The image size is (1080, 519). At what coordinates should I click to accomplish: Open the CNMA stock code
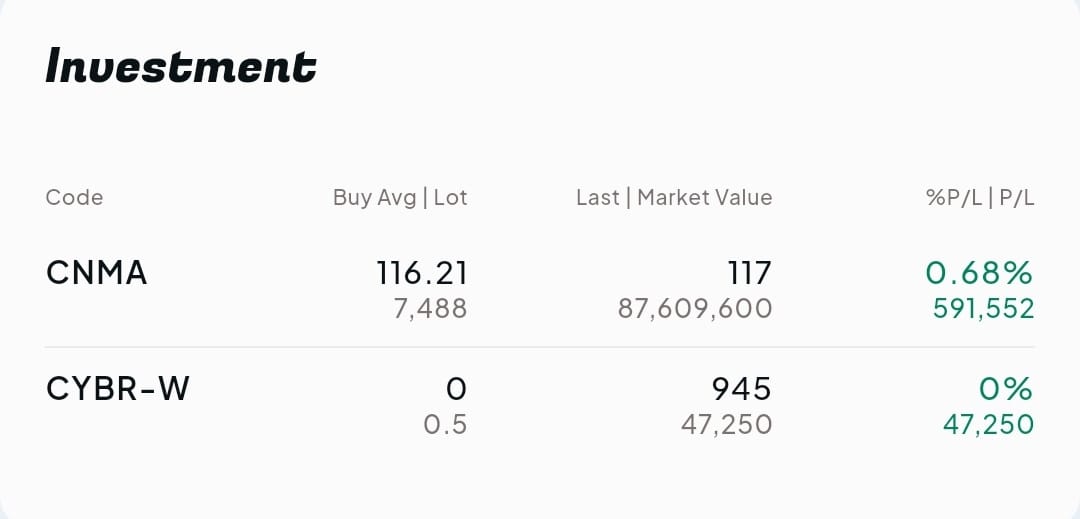click(x=97, y=272)
